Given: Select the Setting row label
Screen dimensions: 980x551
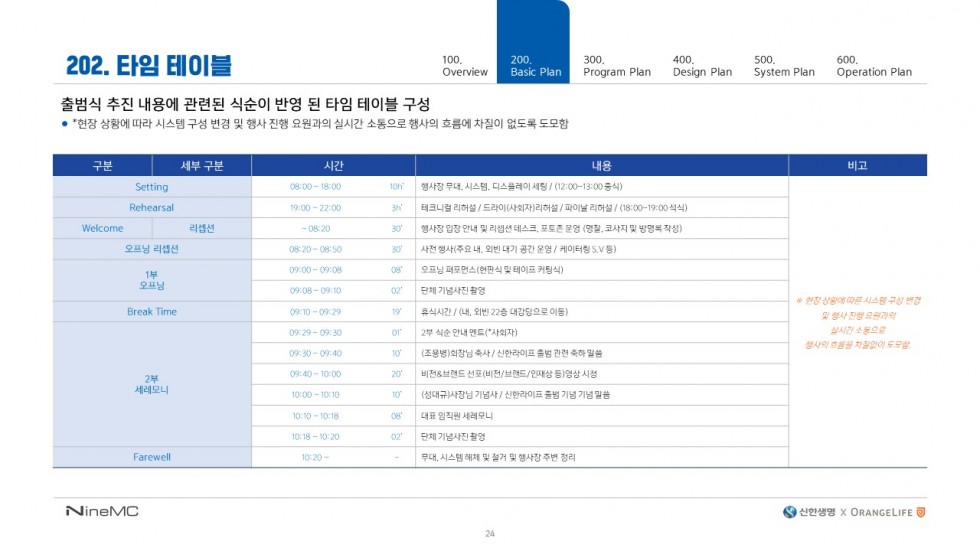Looking at the screenshot, I should pyautogui.click(x=152, y=187).
